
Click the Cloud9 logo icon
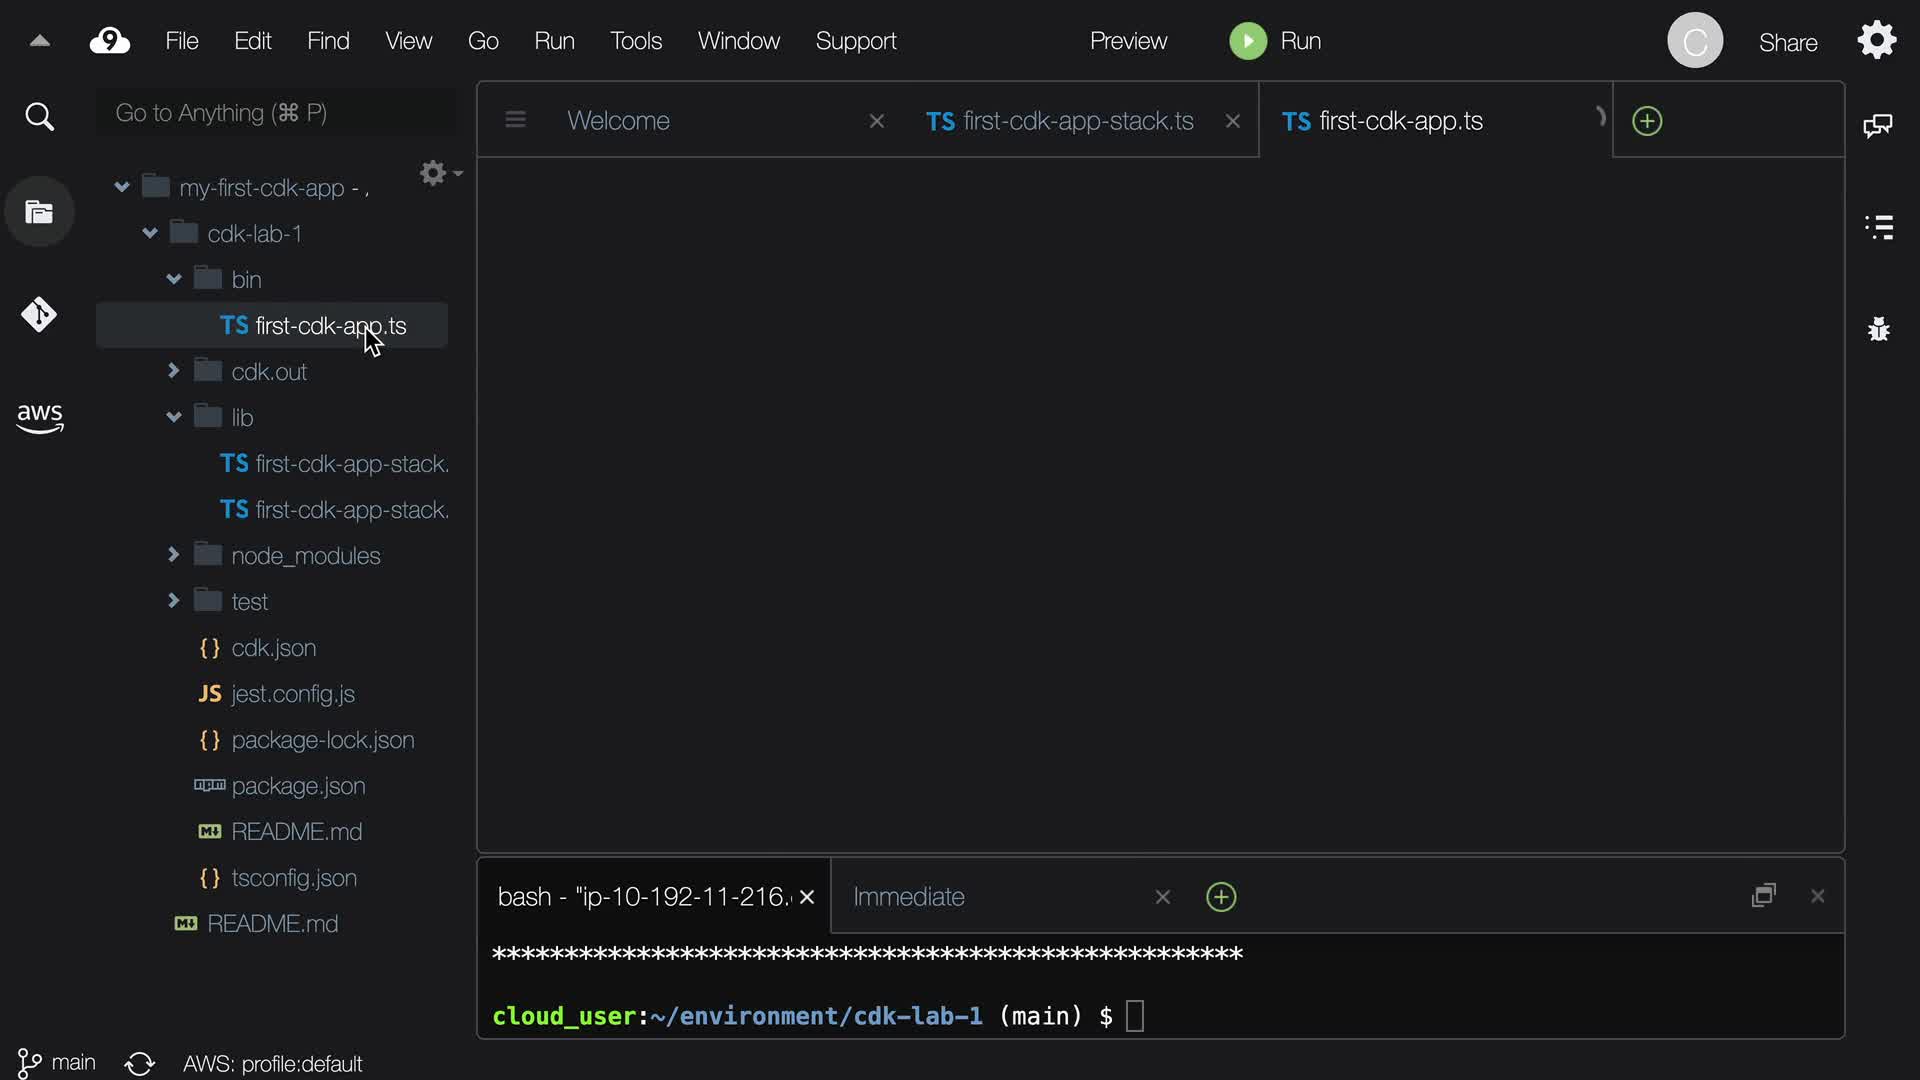(x=110, y=41)
